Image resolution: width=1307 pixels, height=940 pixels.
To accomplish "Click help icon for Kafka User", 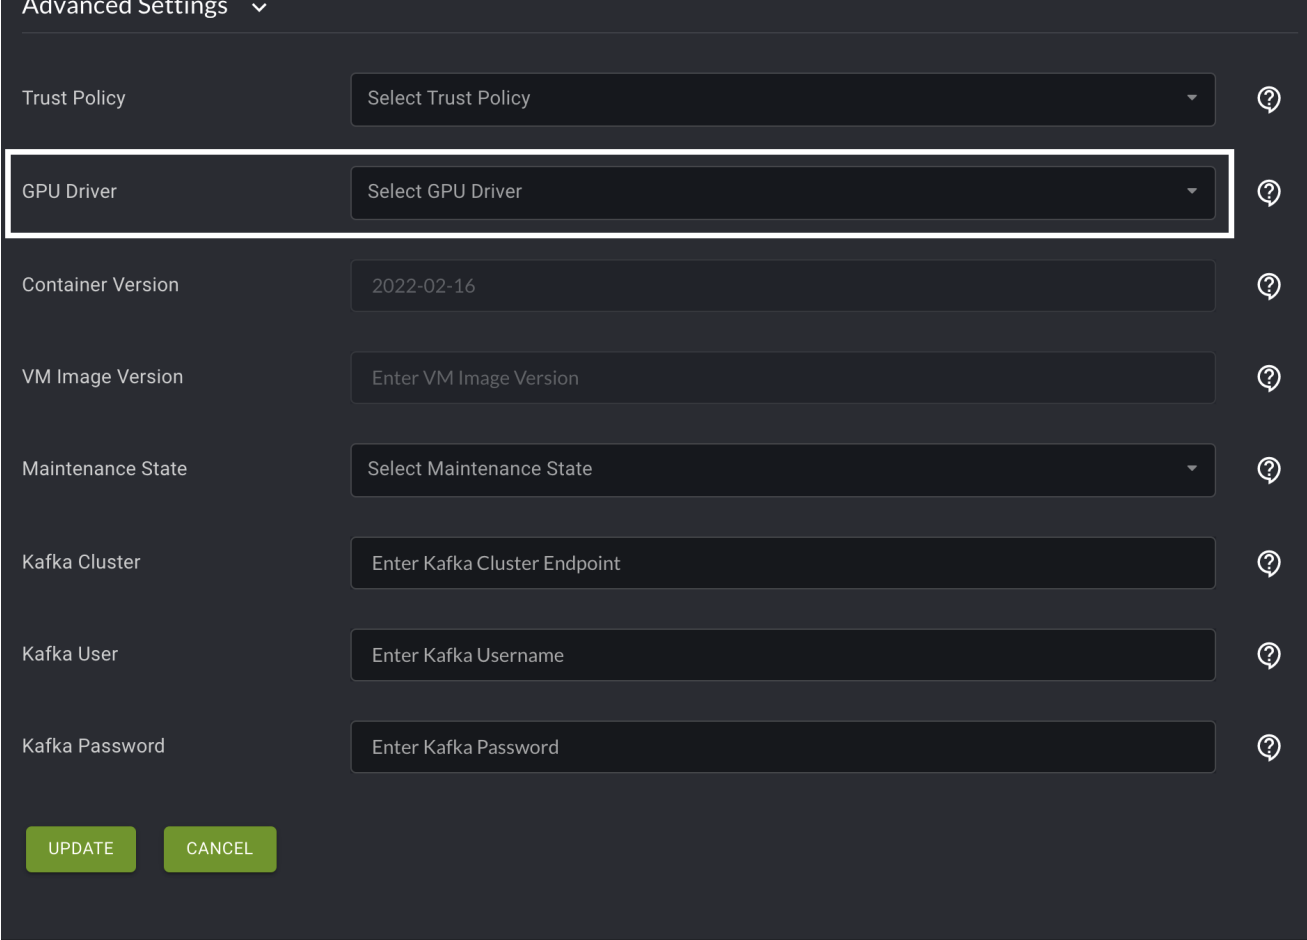I will pos(1269,655).
